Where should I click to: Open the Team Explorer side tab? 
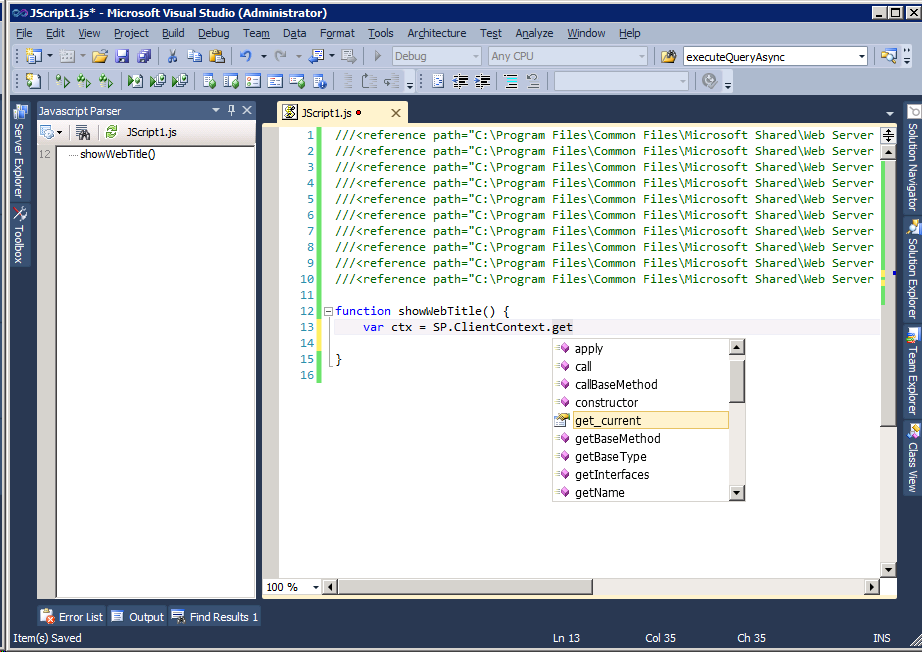pyautogui.click(x=913, y=372)
